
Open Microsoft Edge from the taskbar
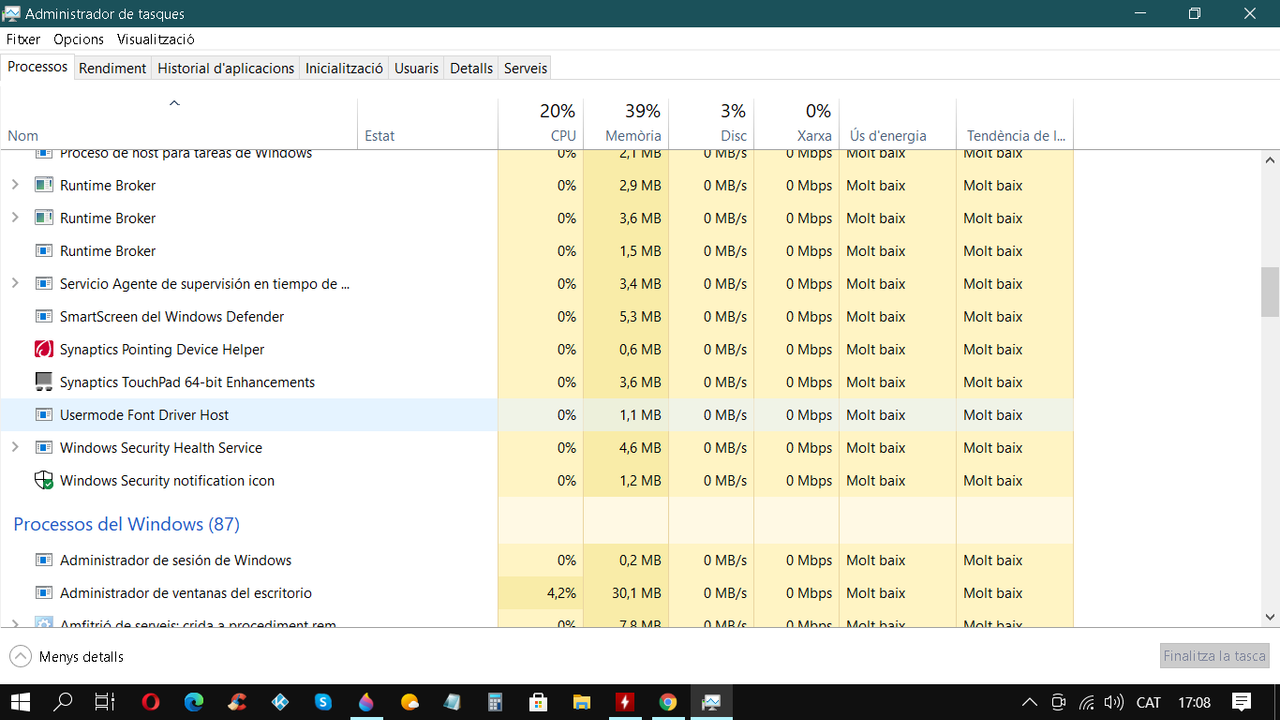[x=193, y=702]
